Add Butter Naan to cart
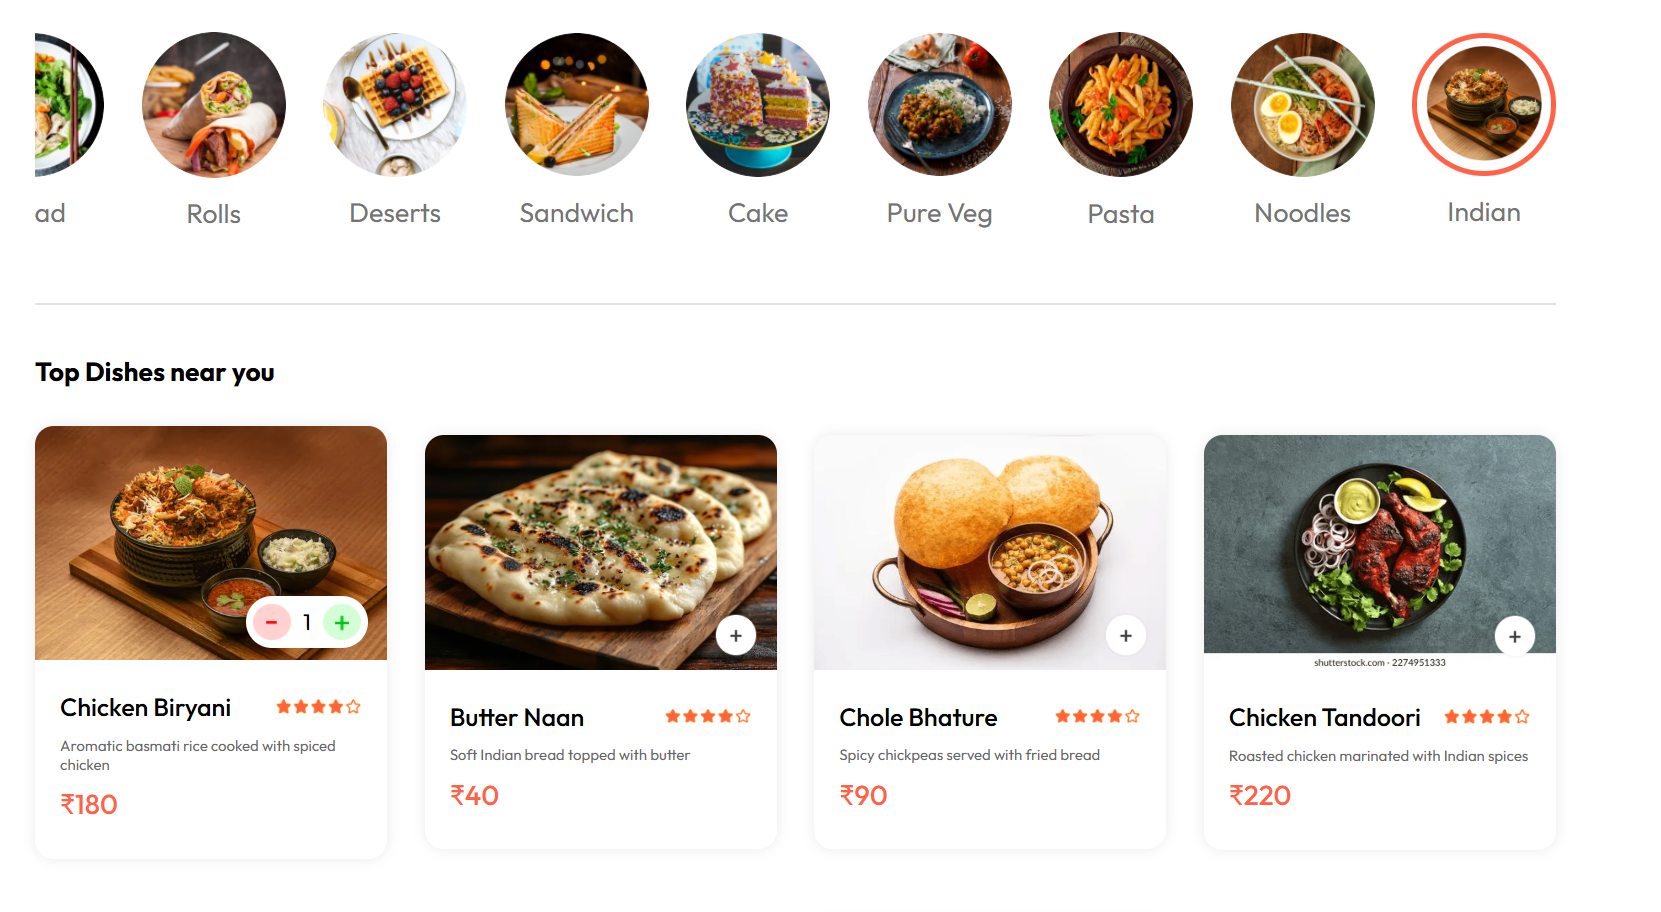 (736, 636)
